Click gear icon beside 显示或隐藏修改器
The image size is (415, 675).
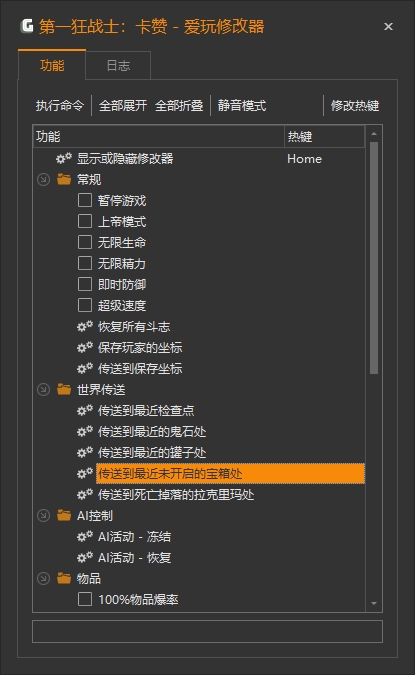point(64,158)
